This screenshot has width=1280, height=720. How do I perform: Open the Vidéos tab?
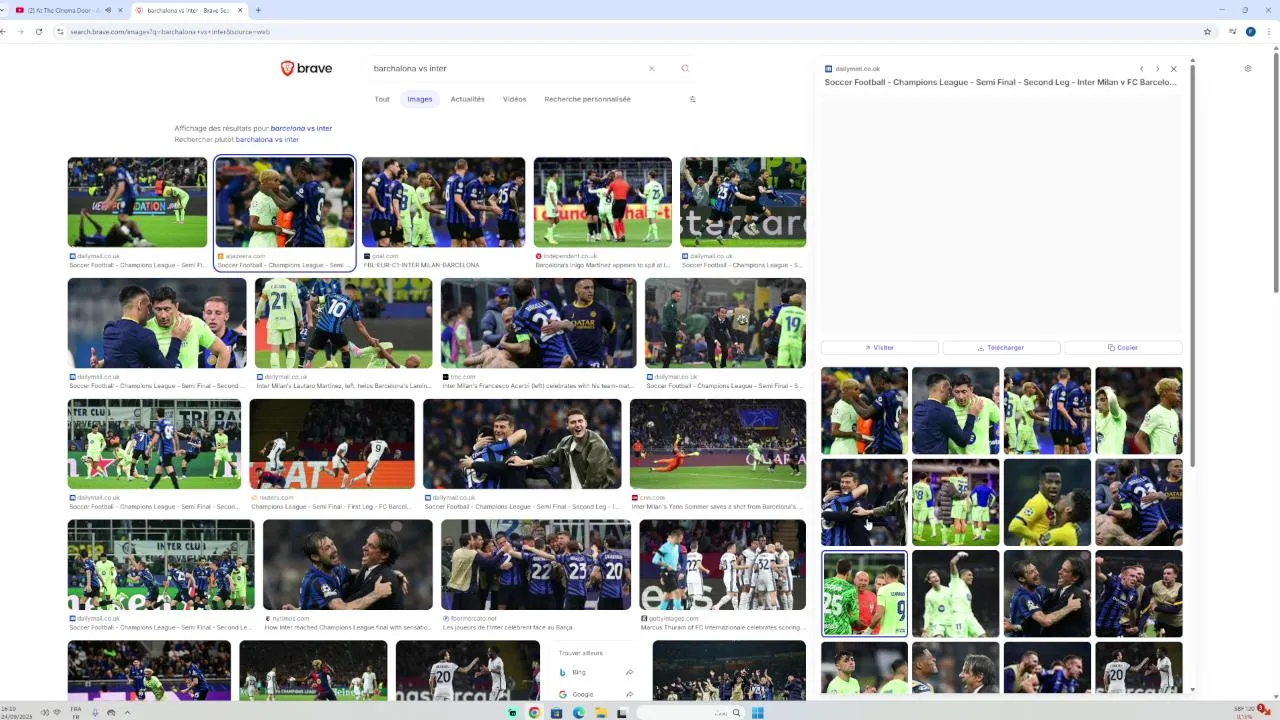(x=514, y=99)
